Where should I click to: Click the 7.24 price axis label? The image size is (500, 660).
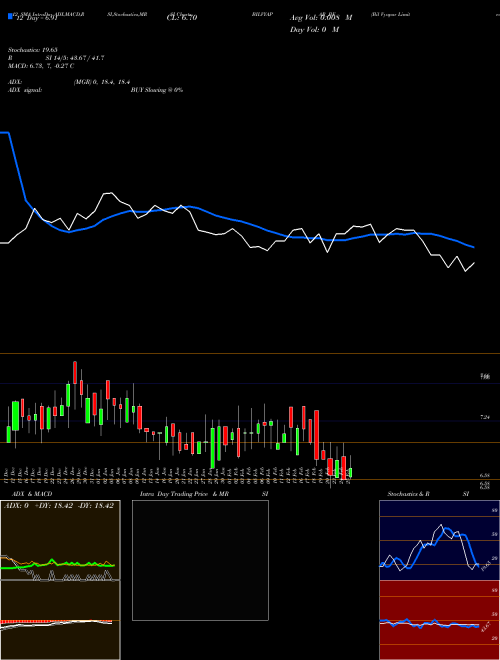click(485, 417)
